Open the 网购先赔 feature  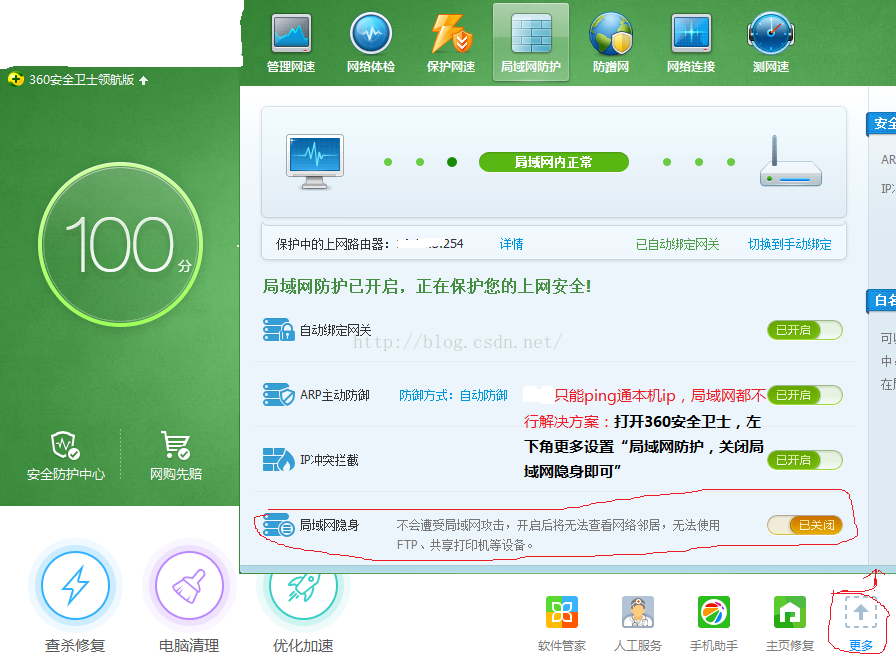[x=176, y=456]
